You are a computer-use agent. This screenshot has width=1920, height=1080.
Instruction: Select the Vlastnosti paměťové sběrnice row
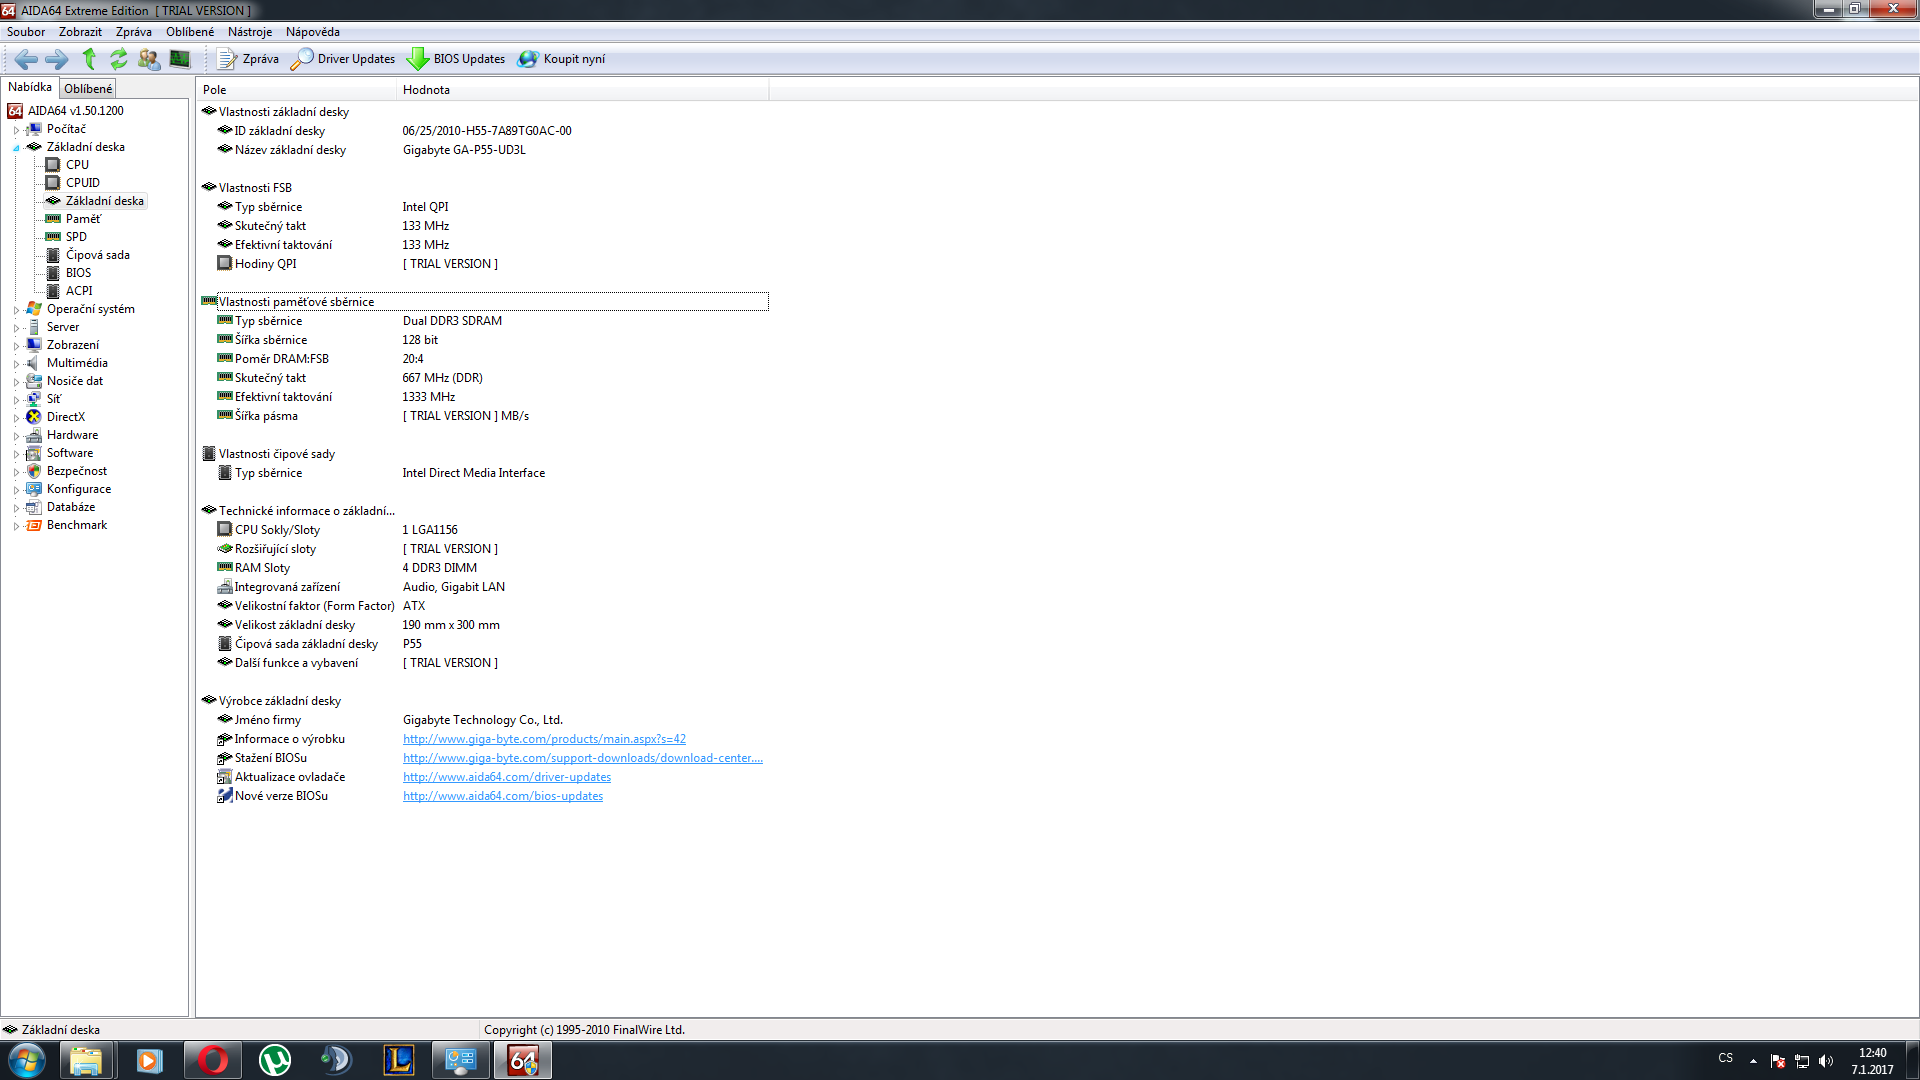(x=484, y=302)
